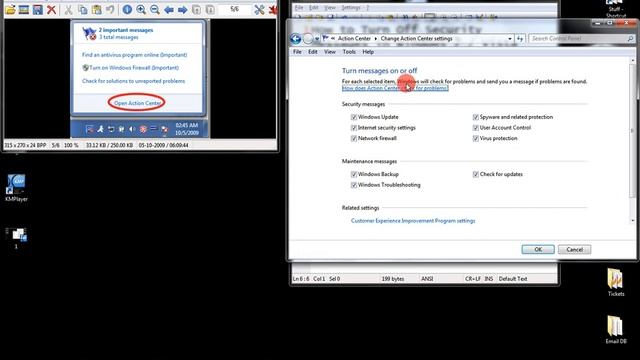Viewport: 640px width, 360px height.
Task: Click 'CR+LF' in text editor status bar
Action: coord(473,279)
